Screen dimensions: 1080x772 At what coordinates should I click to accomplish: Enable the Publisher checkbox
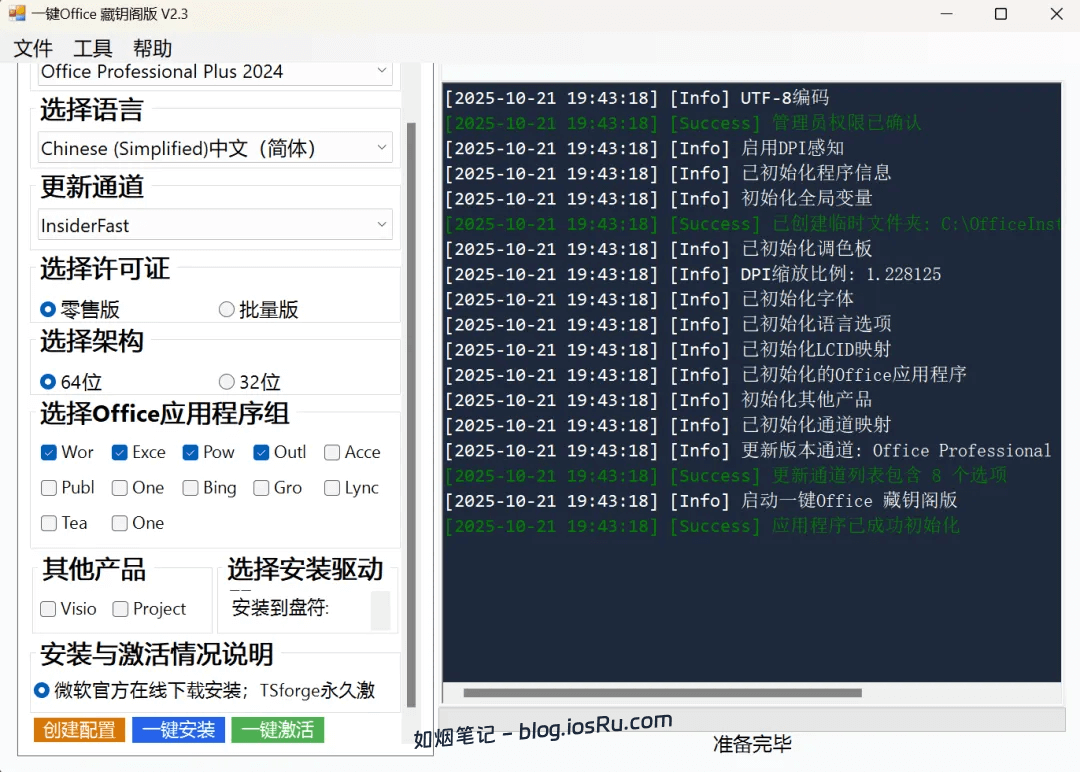pos(49,488)
